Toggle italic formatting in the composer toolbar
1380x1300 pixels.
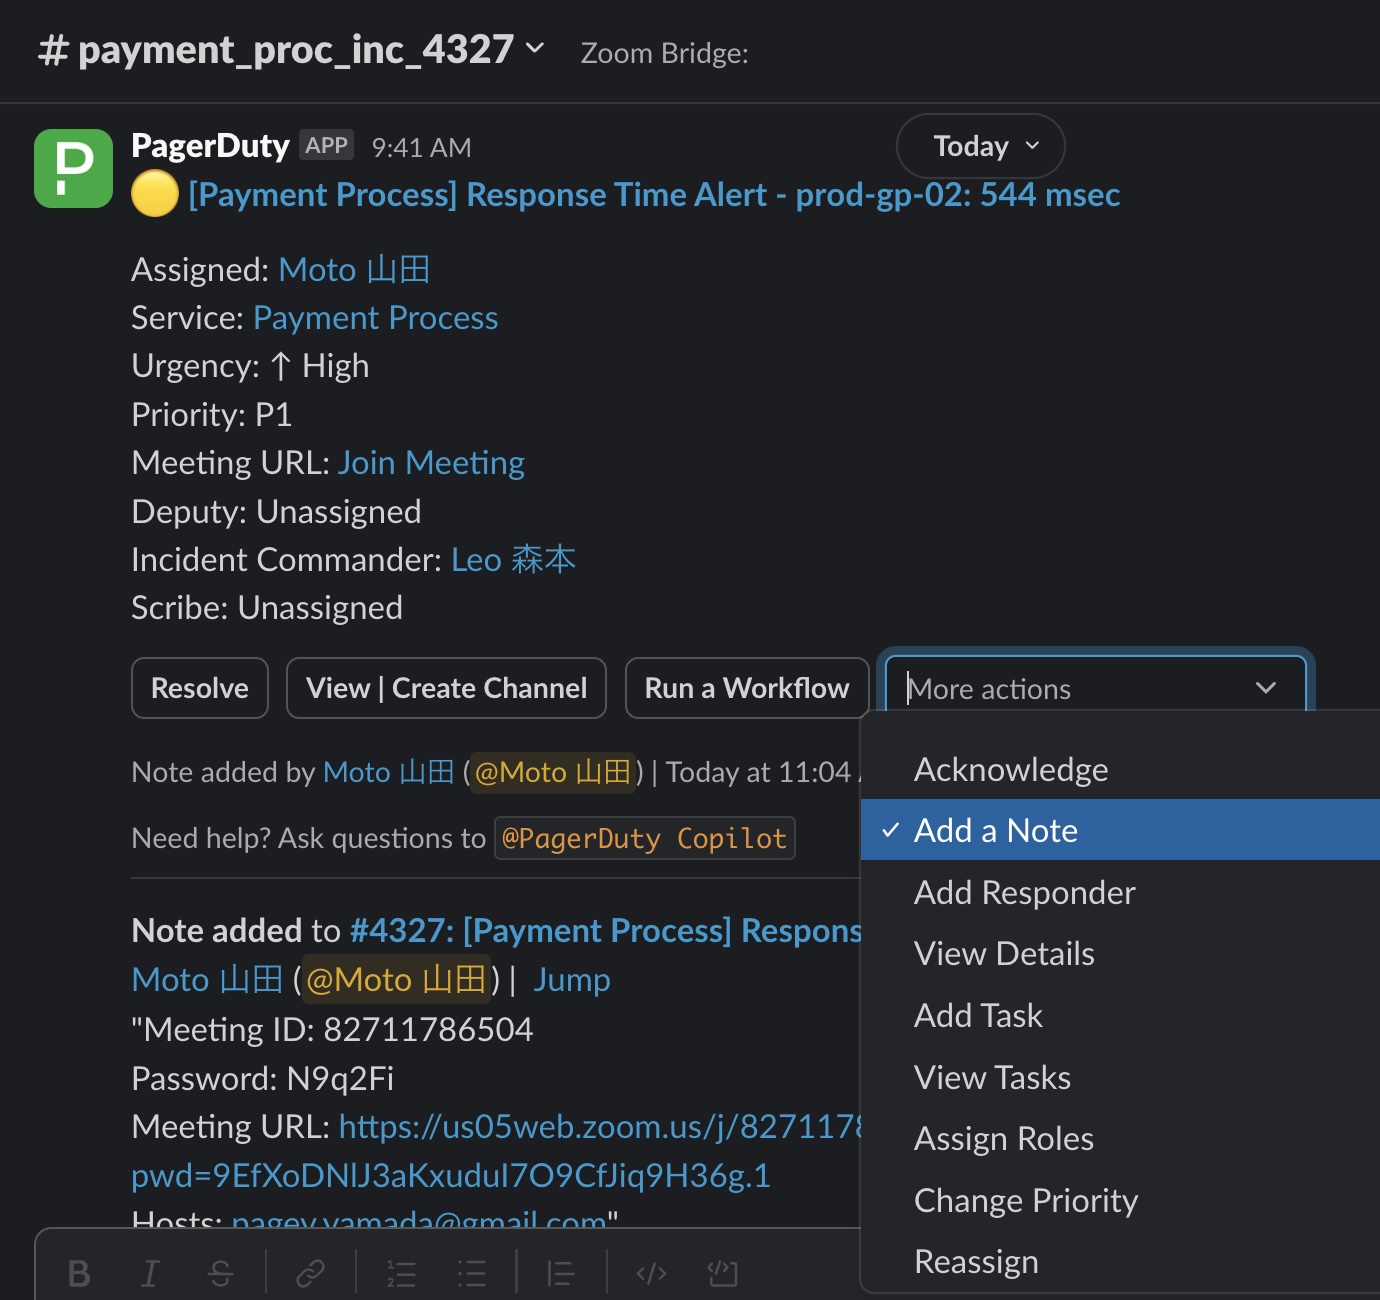pyautogui.click(x=150, y=1273)
